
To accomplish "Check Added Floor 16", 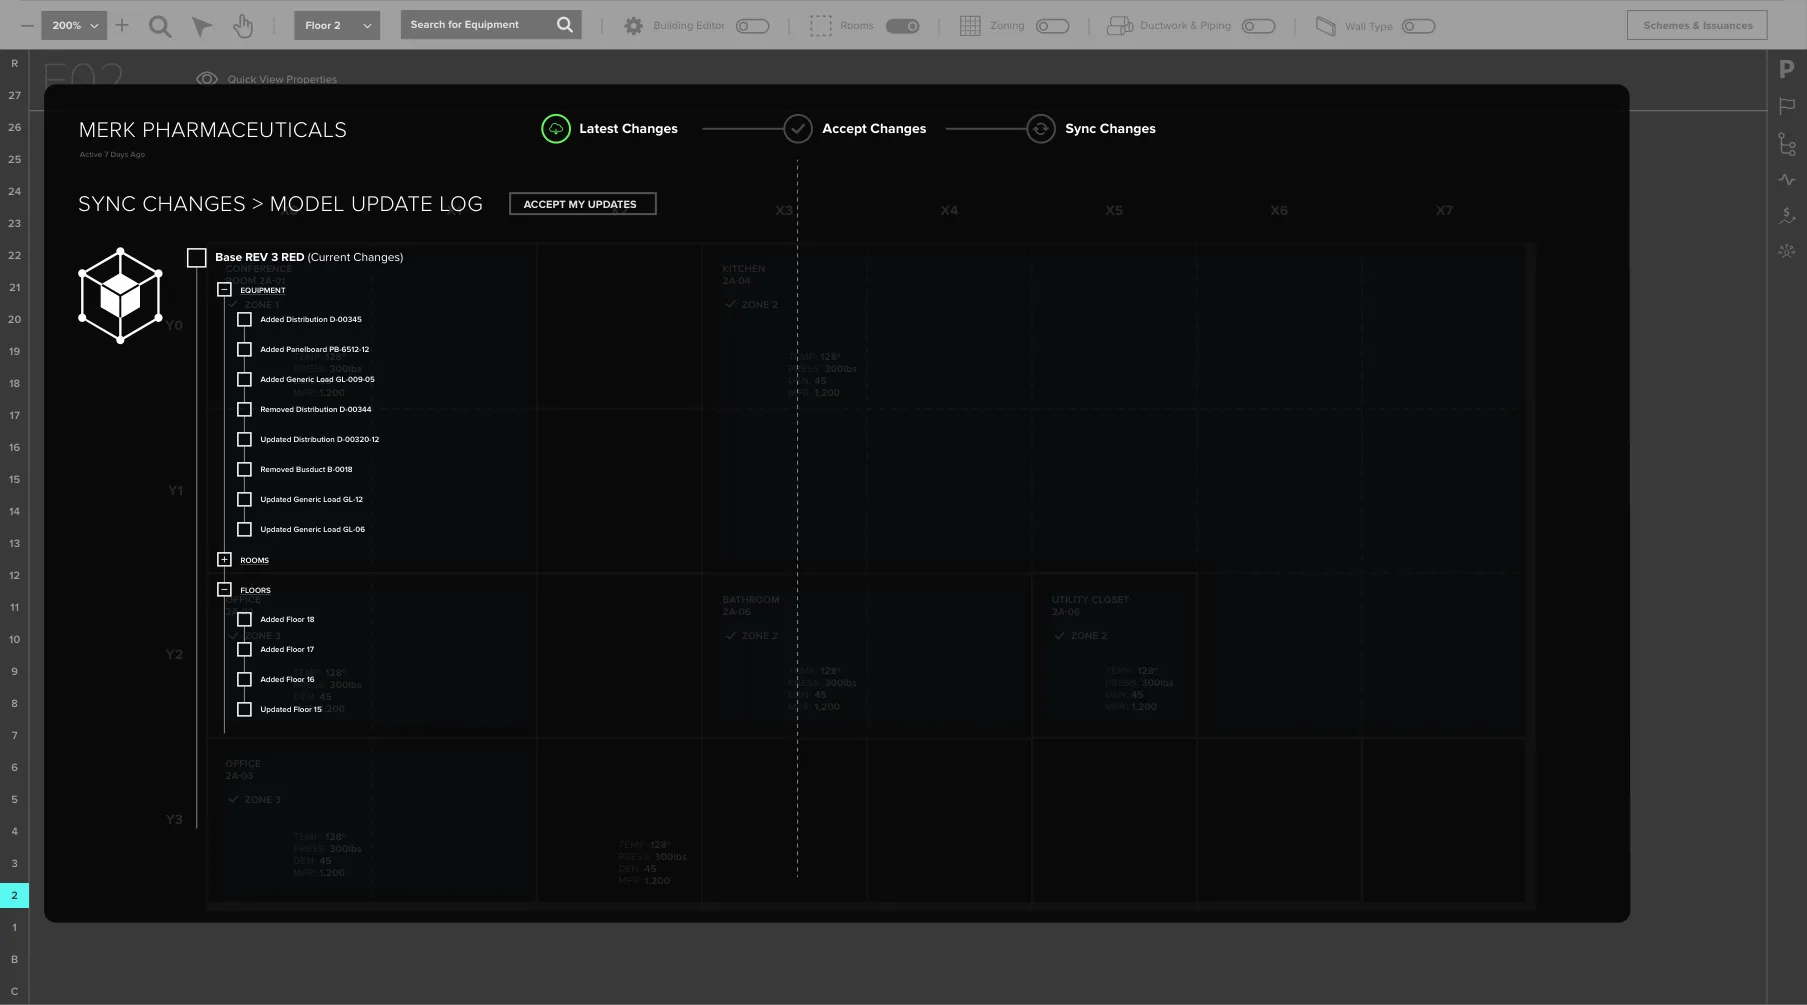I will pos(244,680).
